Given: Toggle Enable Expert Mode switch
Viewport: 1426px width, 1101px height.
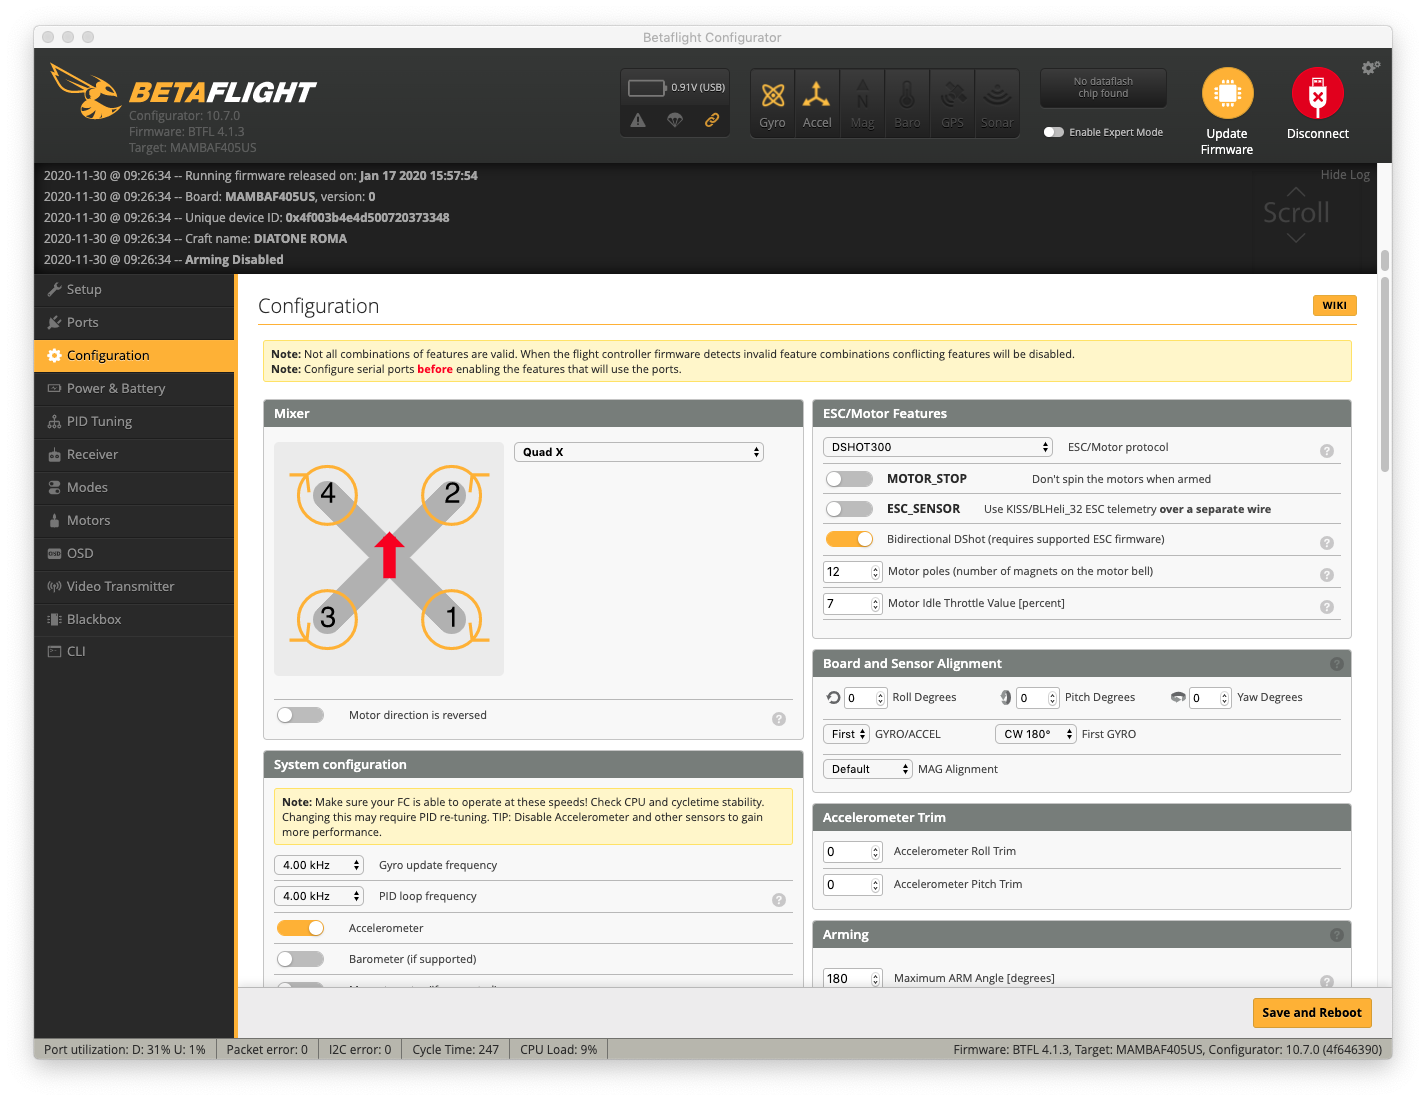Looking at the screenshot, I should (x=1054, y=132).
